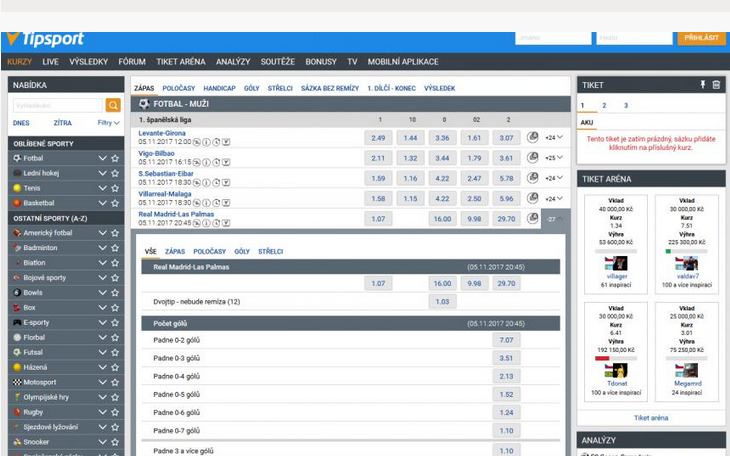Switch to the SÁZKA BEZ REMÍZY tab
This screenshot has width=730, height=456.
coord(330,88)
